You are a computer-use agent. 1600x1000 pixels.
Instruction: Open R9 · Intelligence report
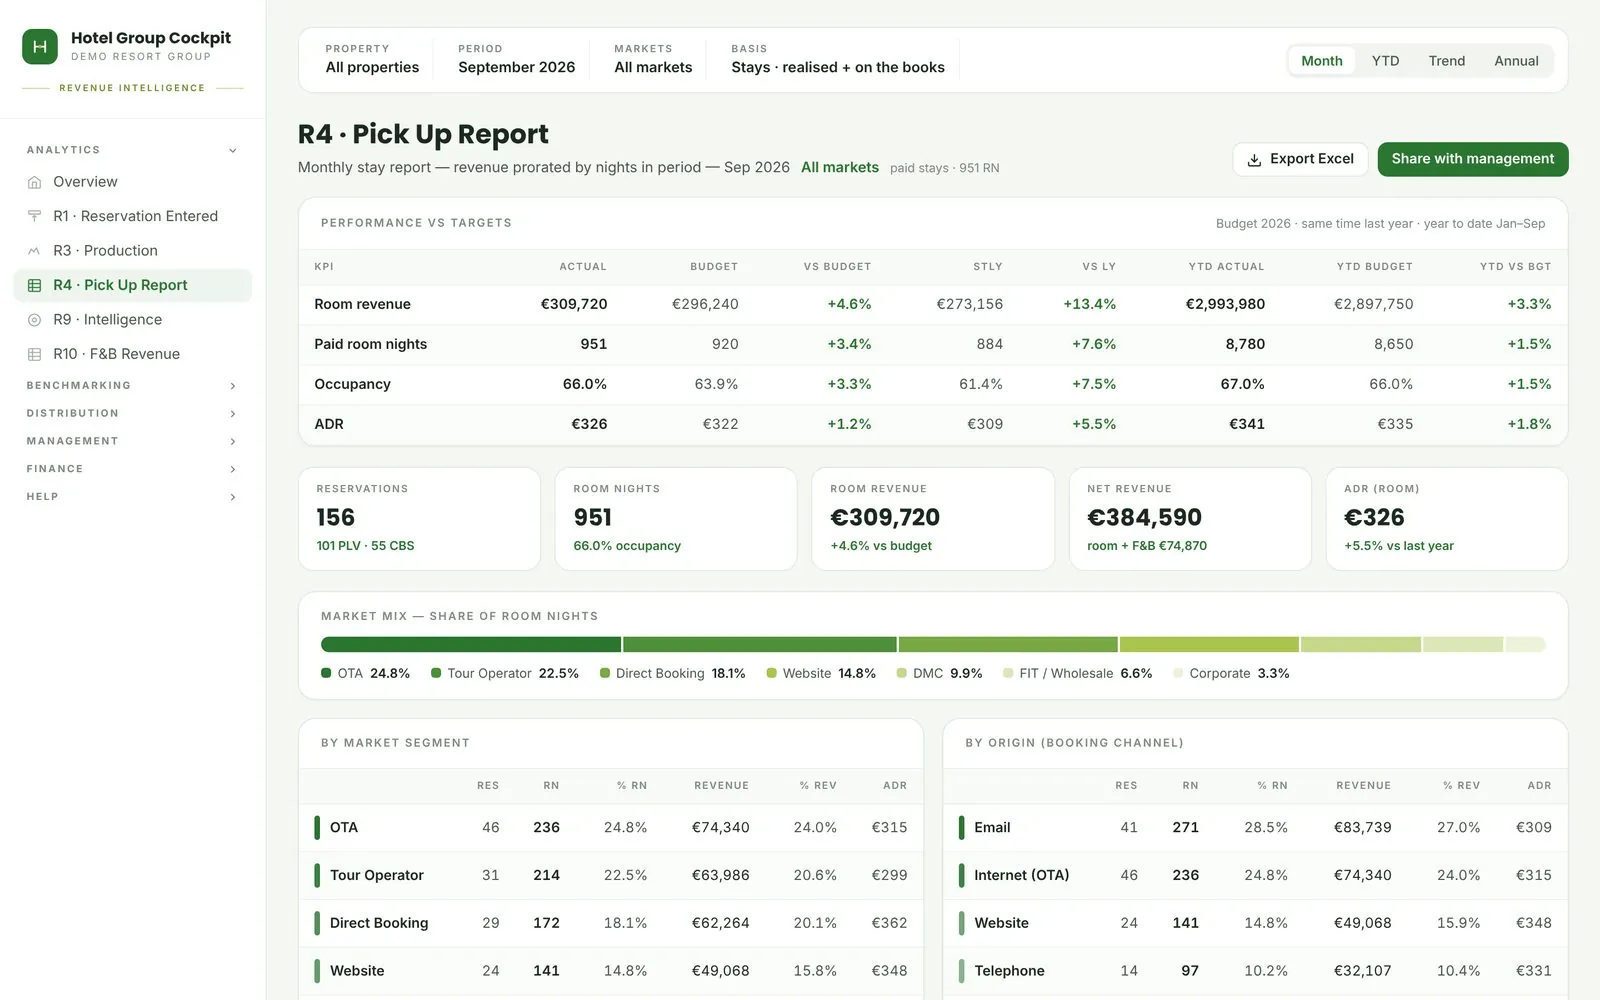pos(132,320)
